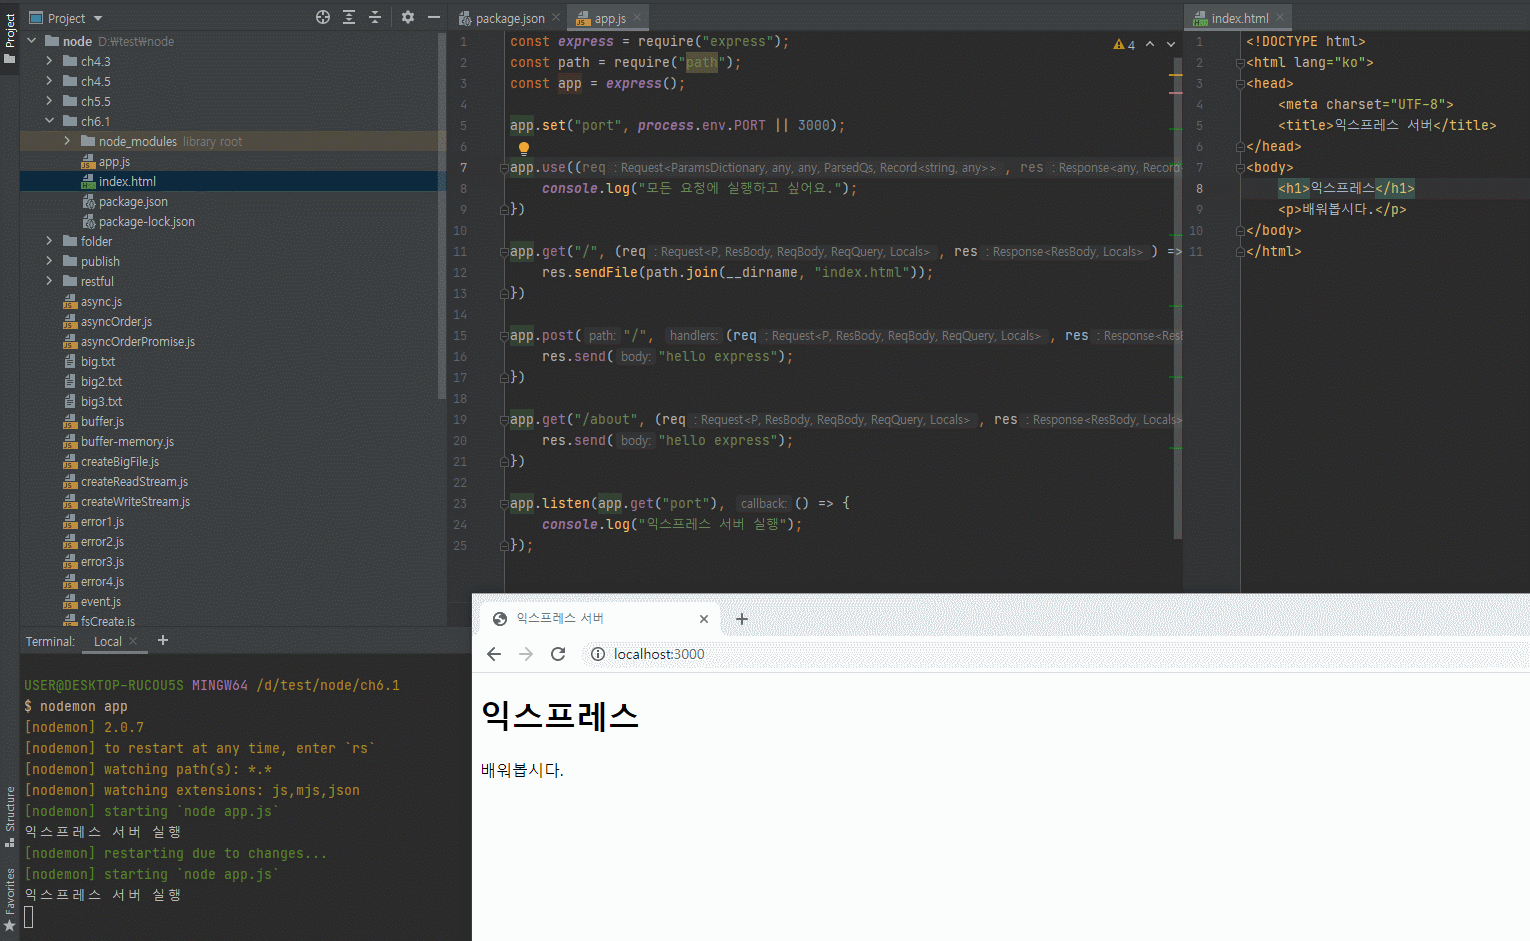The image size is (1530, 941).
Task: Add a new terminal session tab
Action: (x=163, y=641)
